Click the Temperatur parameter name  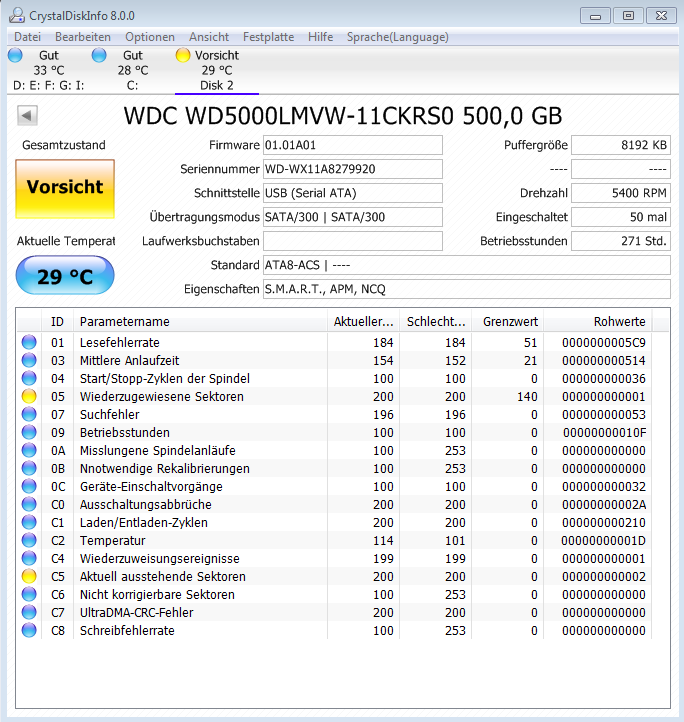[x=112, y=541]
